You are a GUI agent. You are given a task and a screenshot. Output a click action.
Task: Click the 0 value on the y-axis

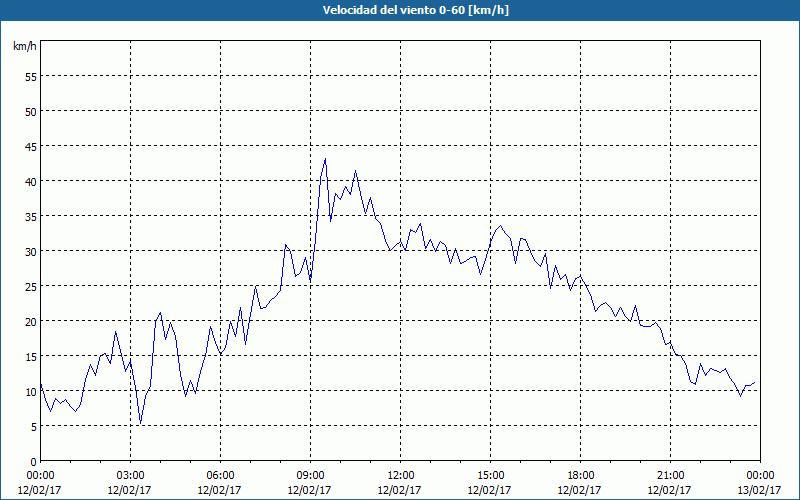tap(34, 462)
